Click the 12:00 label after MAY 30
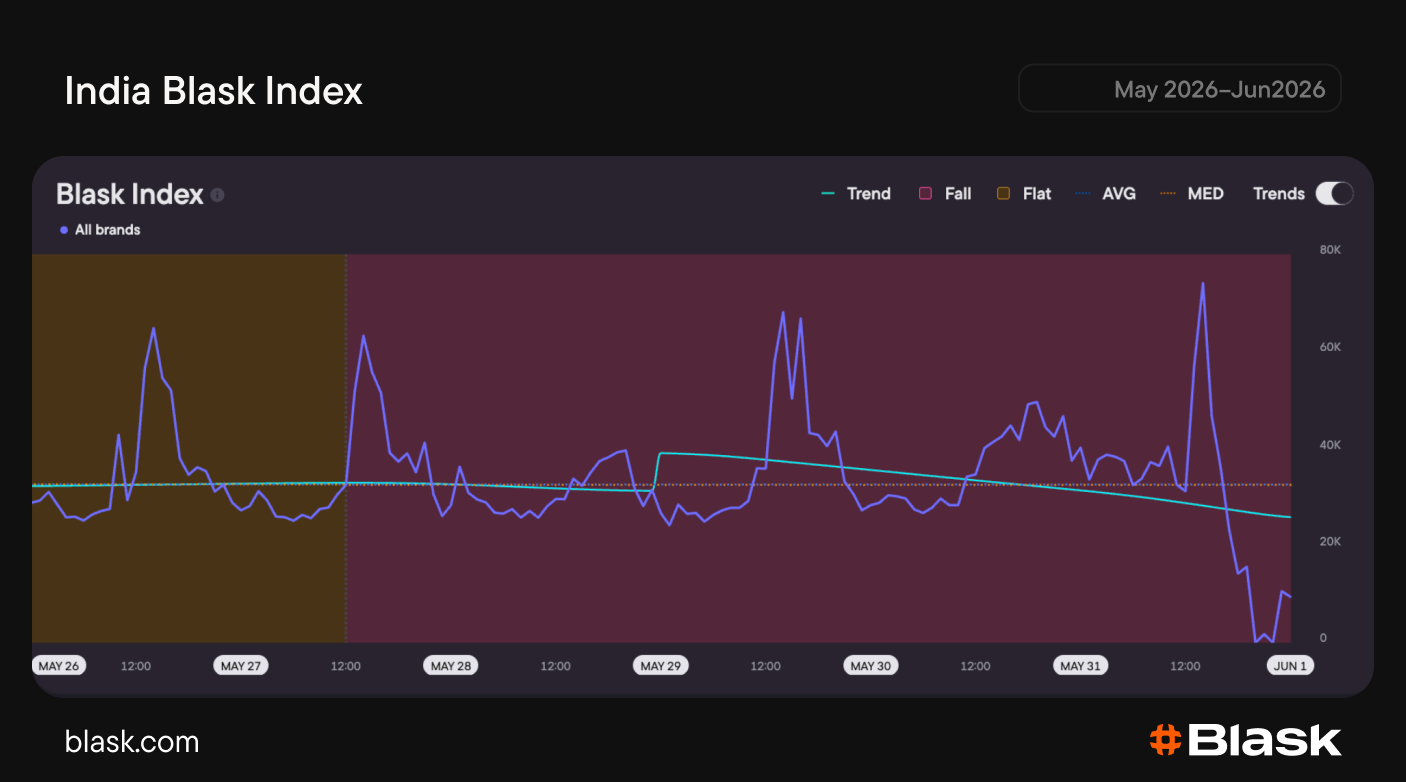Screen dimensions: 1406x782 click(x=976, y=666)
